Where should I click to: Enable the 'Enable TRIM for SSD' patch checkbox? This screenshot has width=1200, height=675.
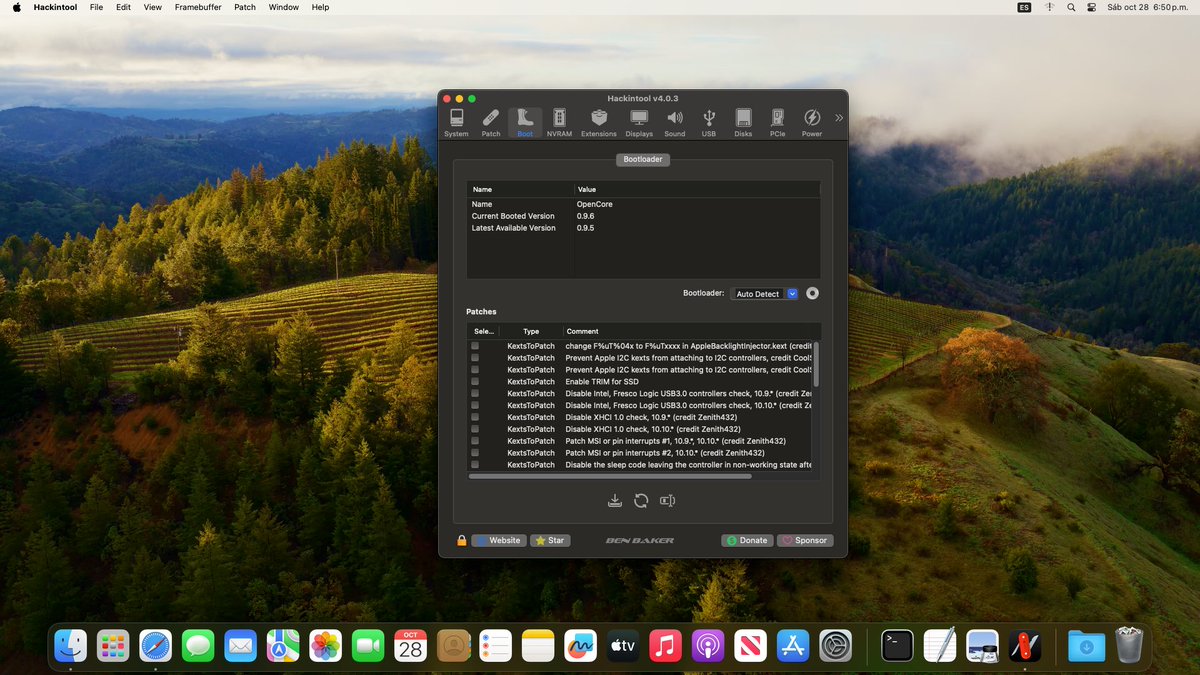pyautogui.click(x=474, y=381)
